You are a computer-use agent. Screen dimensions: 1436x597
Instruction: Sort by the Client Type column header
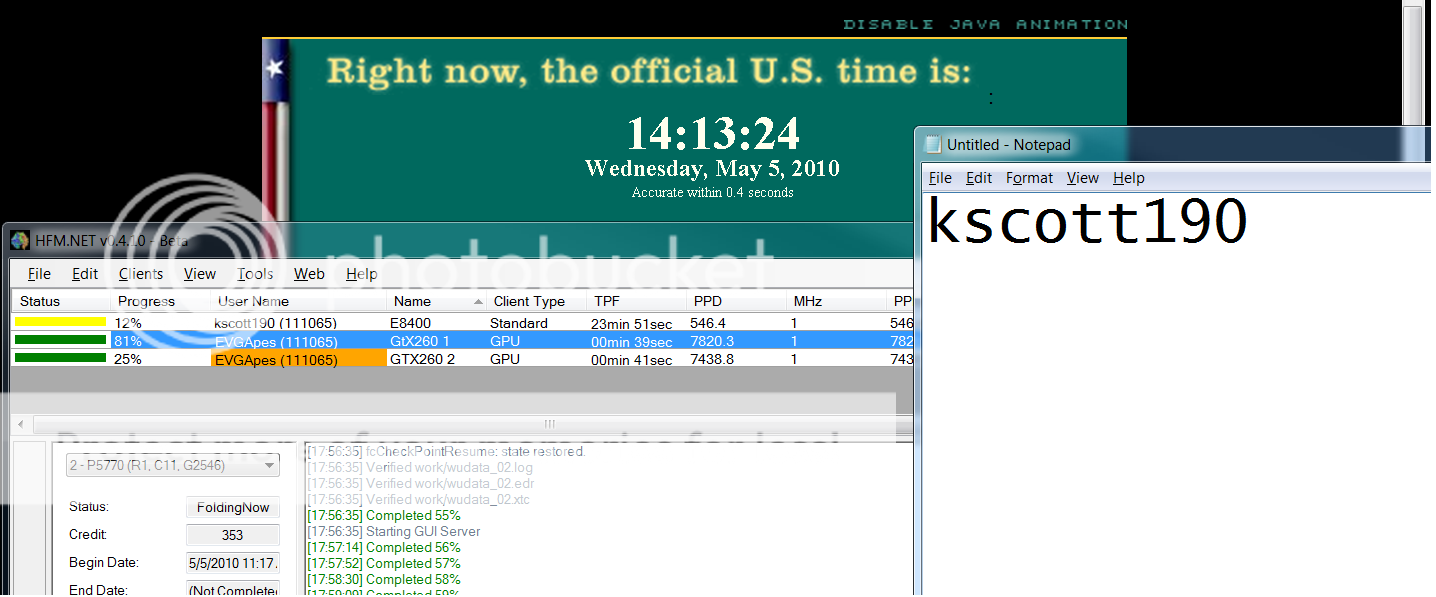(529, 301)
